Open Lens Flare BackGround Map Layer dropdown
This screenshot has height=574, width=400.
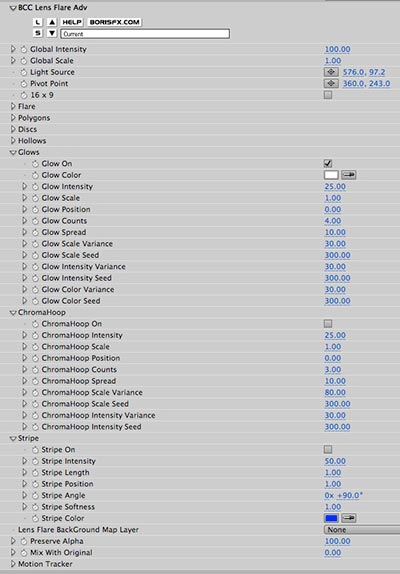click(x=362, y=529)
